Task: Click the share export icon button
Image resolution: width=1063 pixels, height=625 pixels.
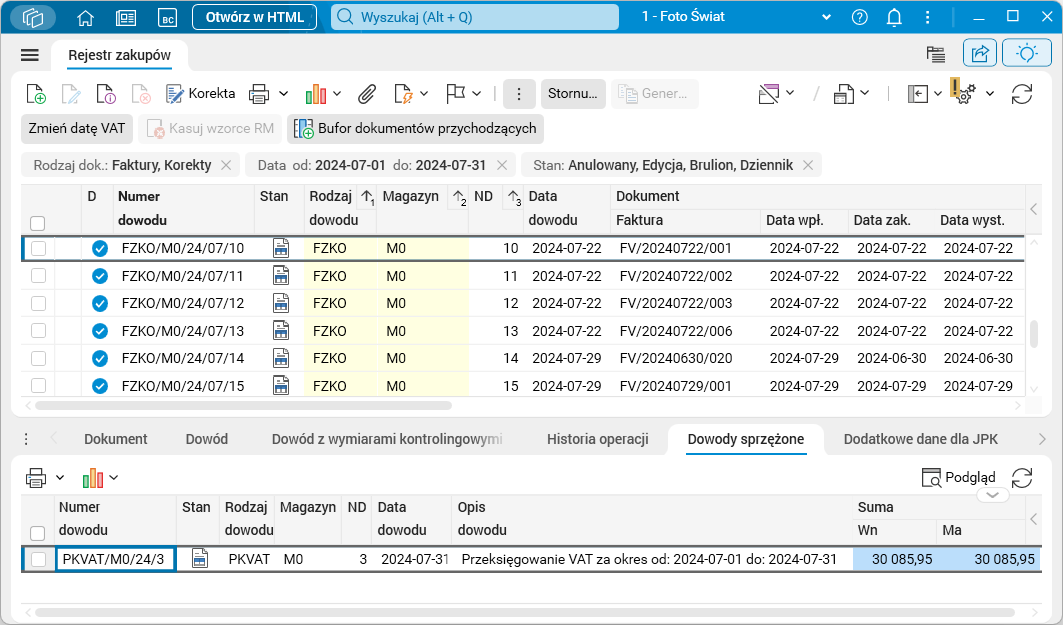Action: coord(980,54)
